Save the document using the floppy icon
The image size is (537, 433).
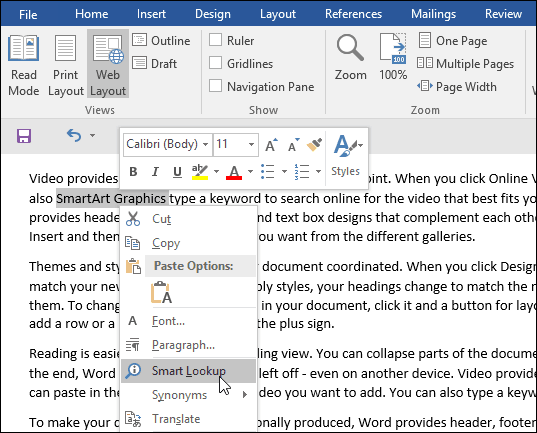tap(24, 136)
